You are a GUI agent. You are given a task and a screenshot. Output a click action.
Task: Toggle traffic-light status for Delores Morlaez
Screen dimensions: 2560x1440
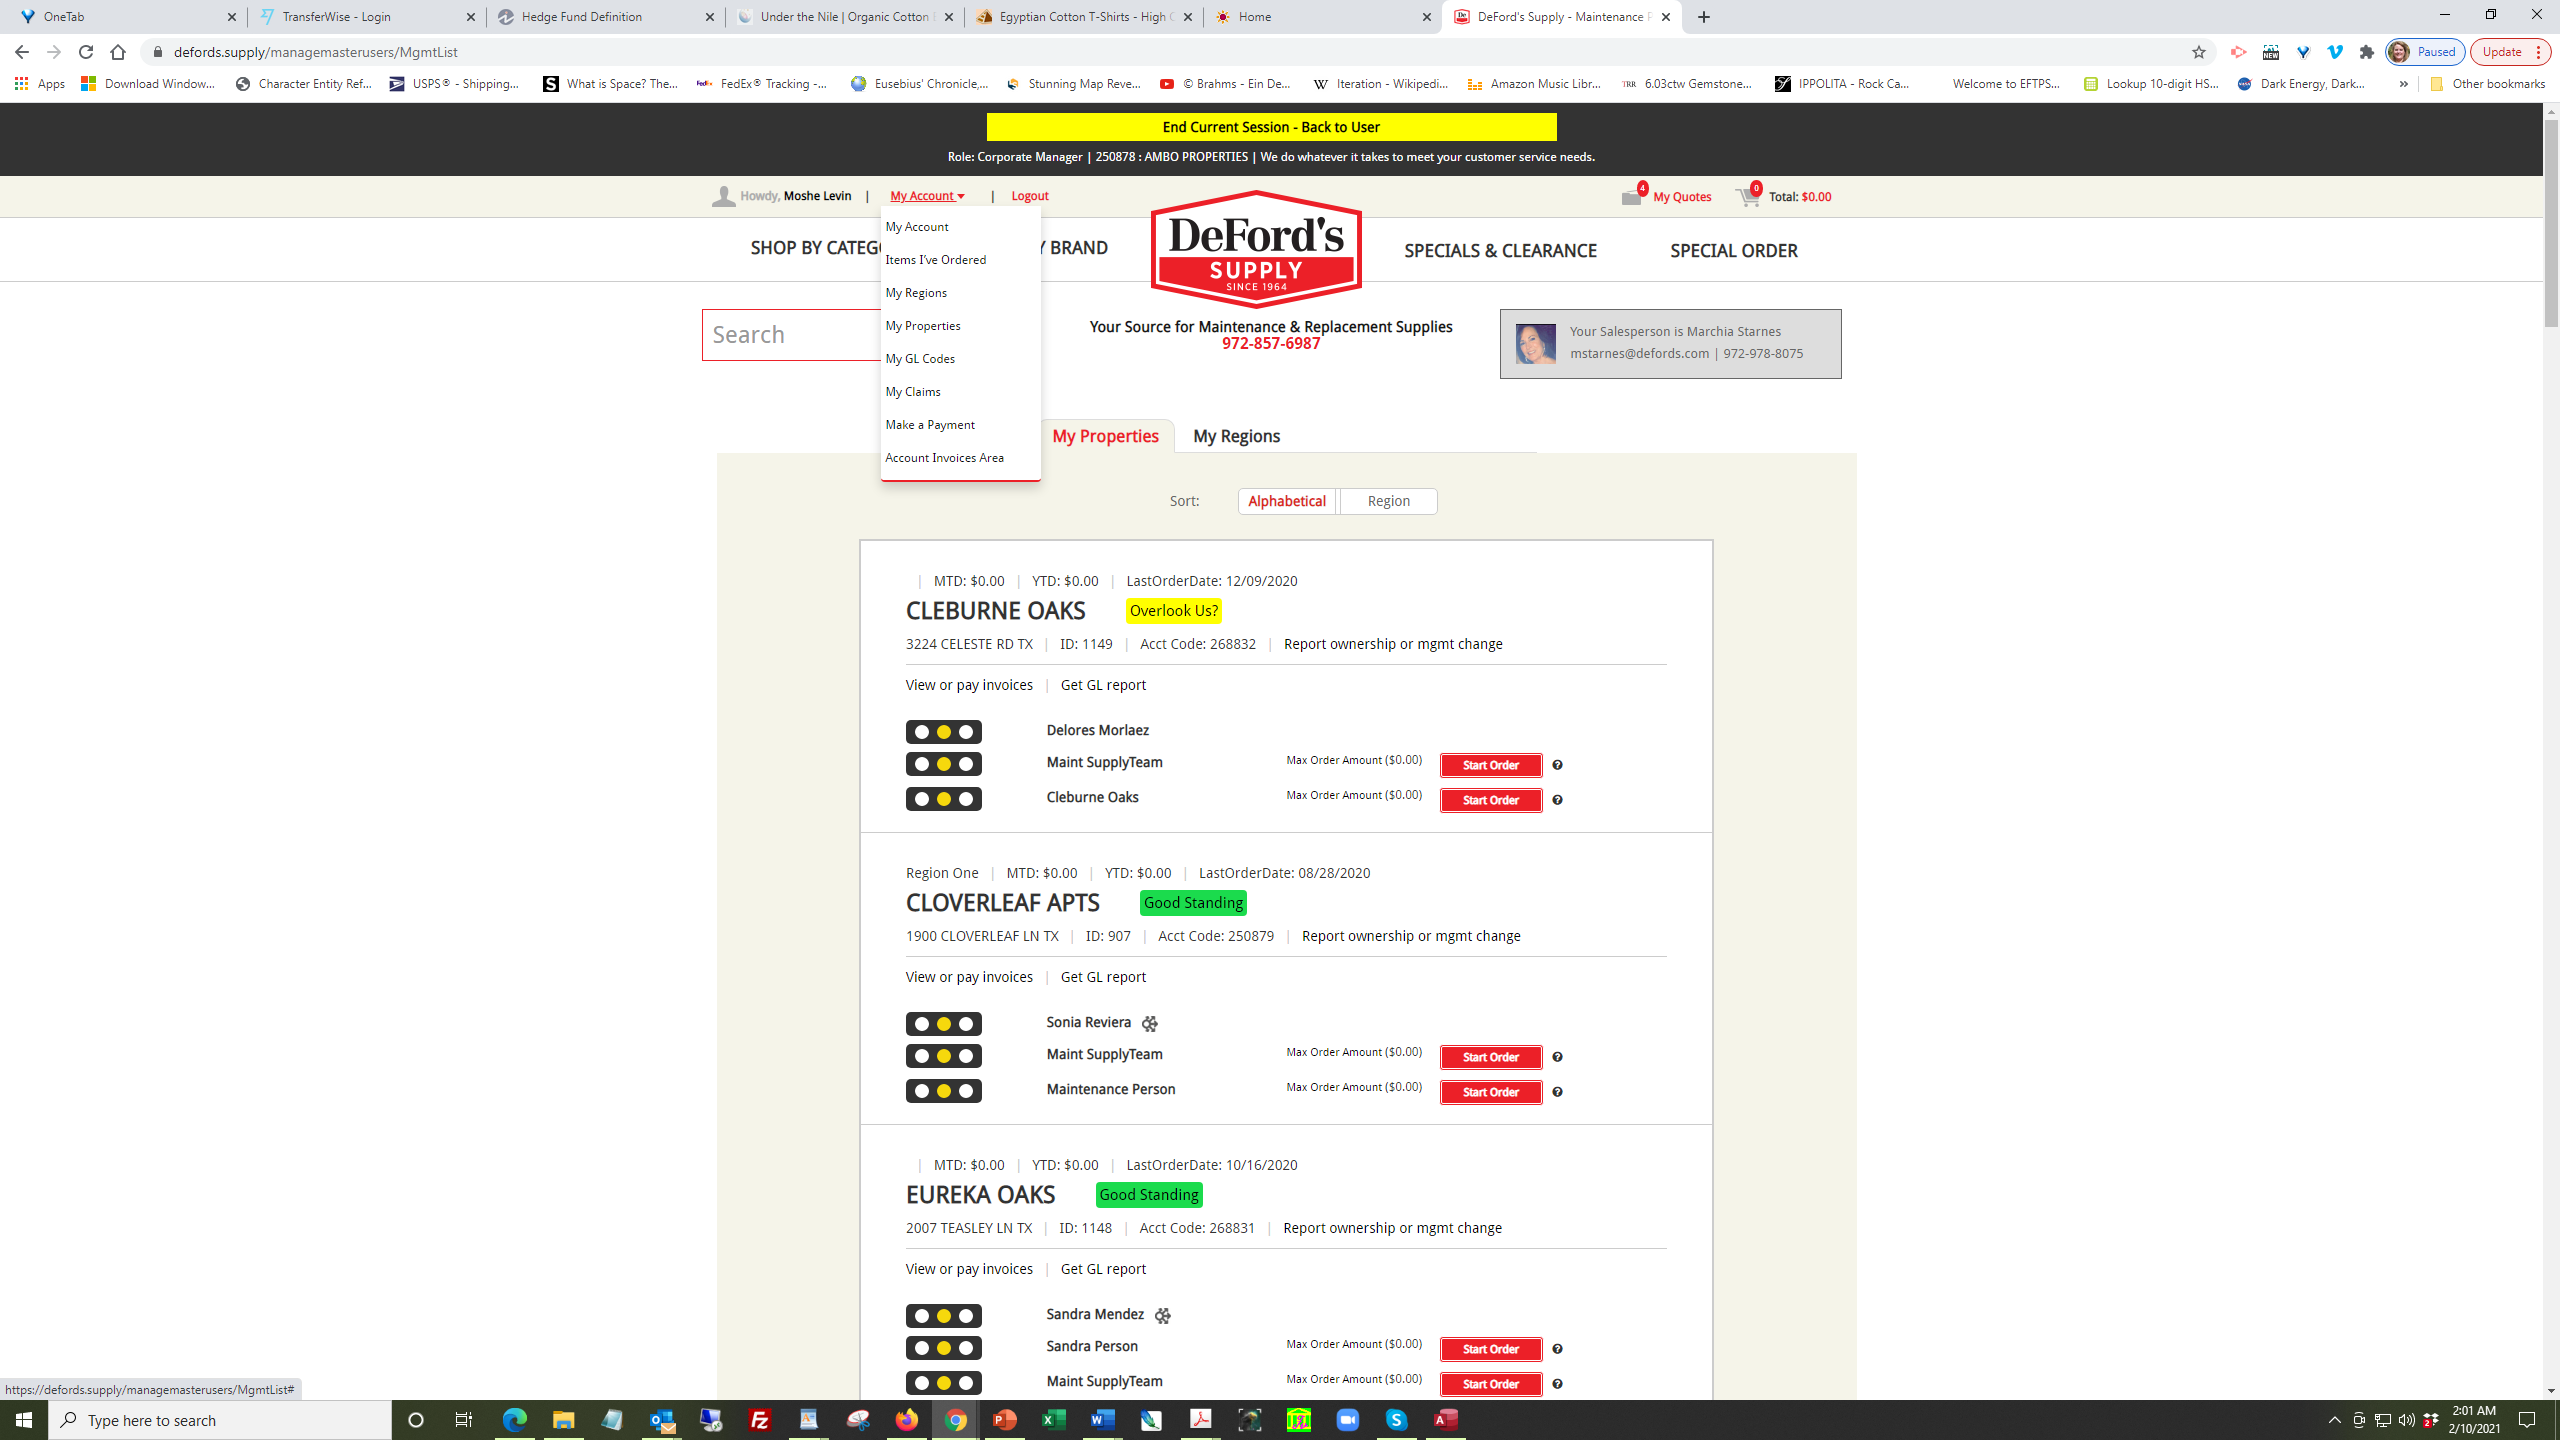943,732
